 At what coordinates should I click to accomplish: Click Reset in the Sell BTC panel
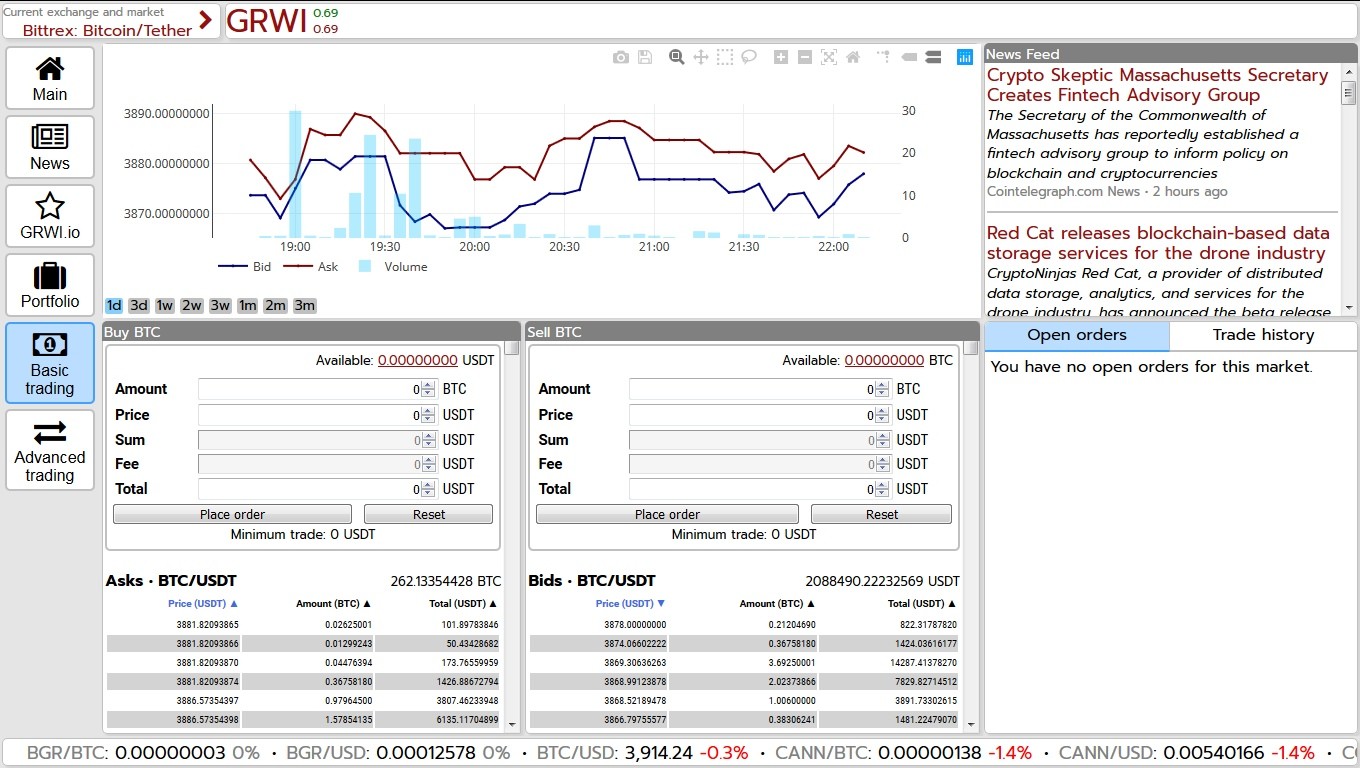tap(881, 514)
